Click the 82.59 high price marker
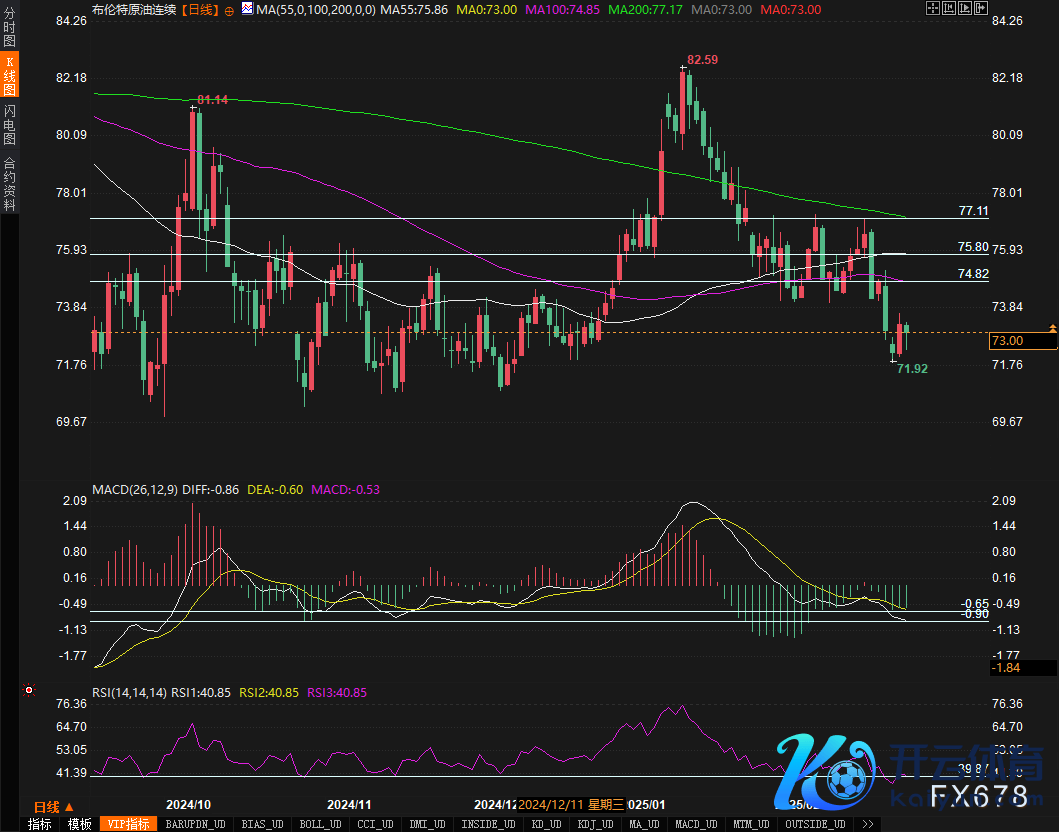 coord(703,60)
